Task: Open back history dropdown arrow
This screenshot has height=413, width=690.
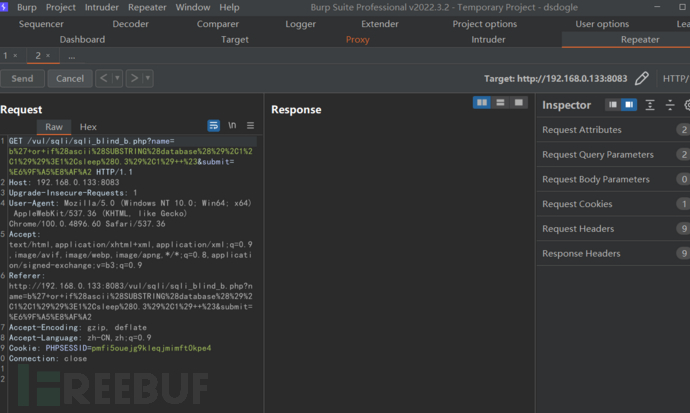Action: click(117, 78)
